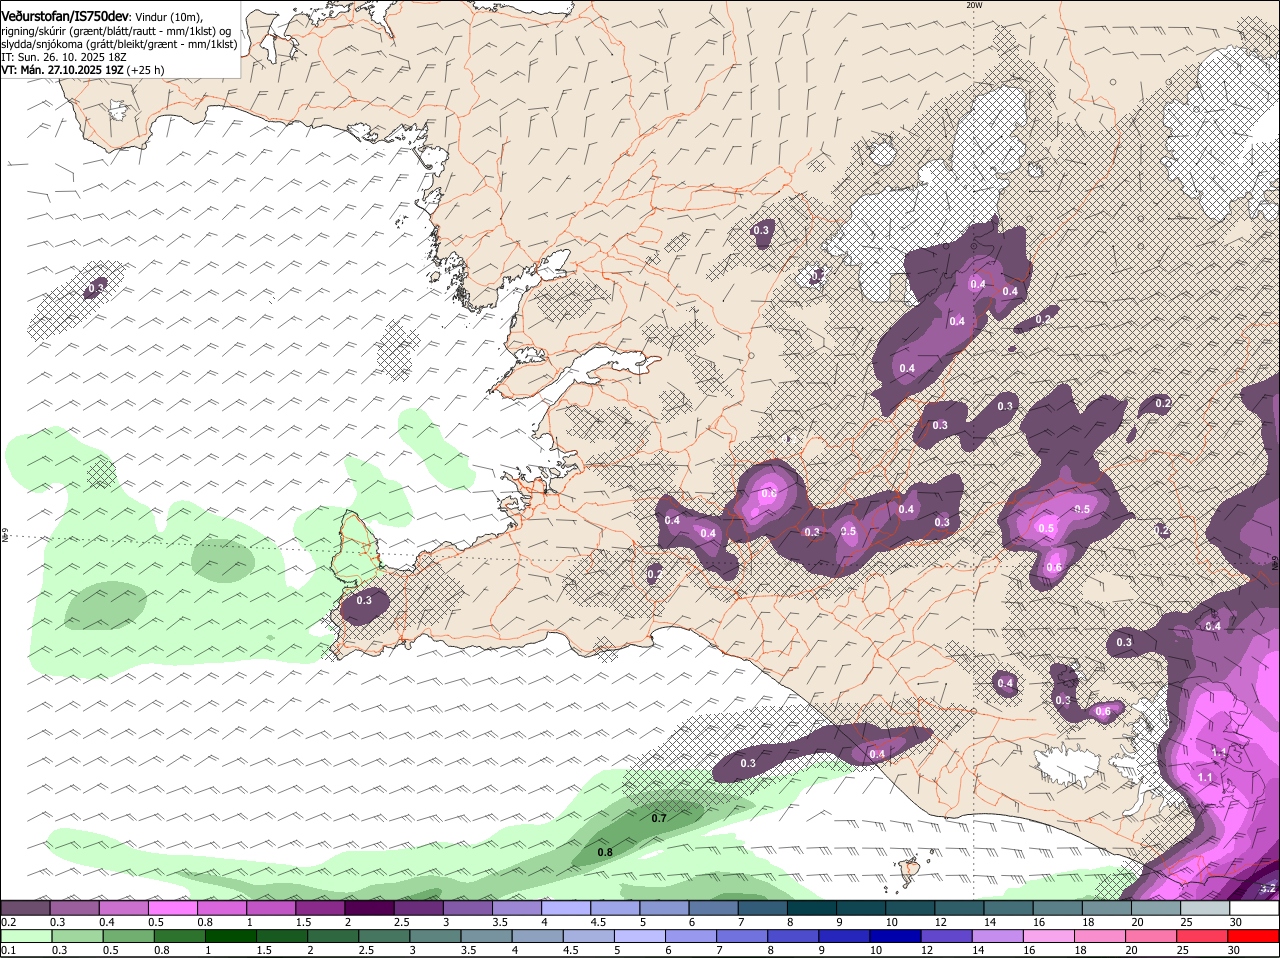Select the bright pink 0.5 swatch in upper legend

coord(172,907)
